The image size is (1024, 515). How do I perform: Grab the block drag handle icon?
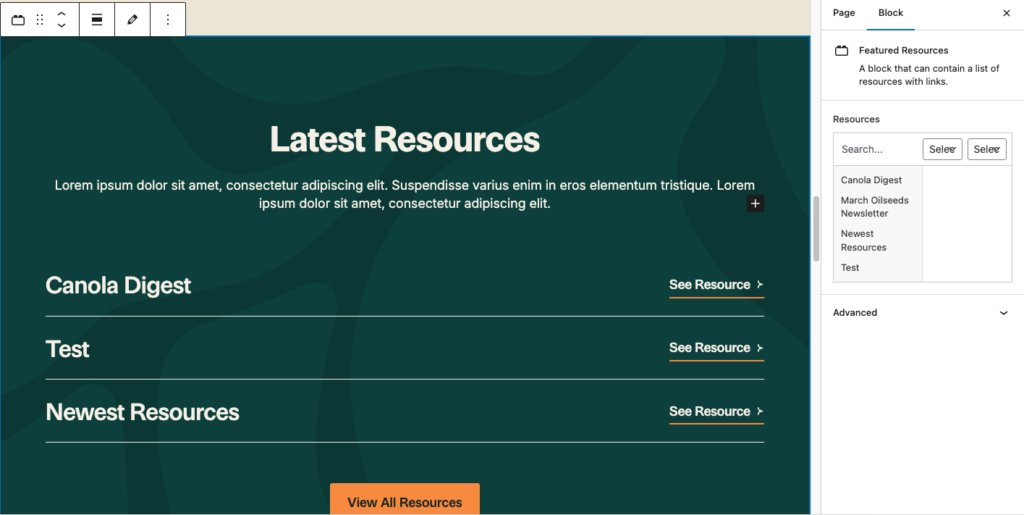pyautogui.click(x=40, y=20)
